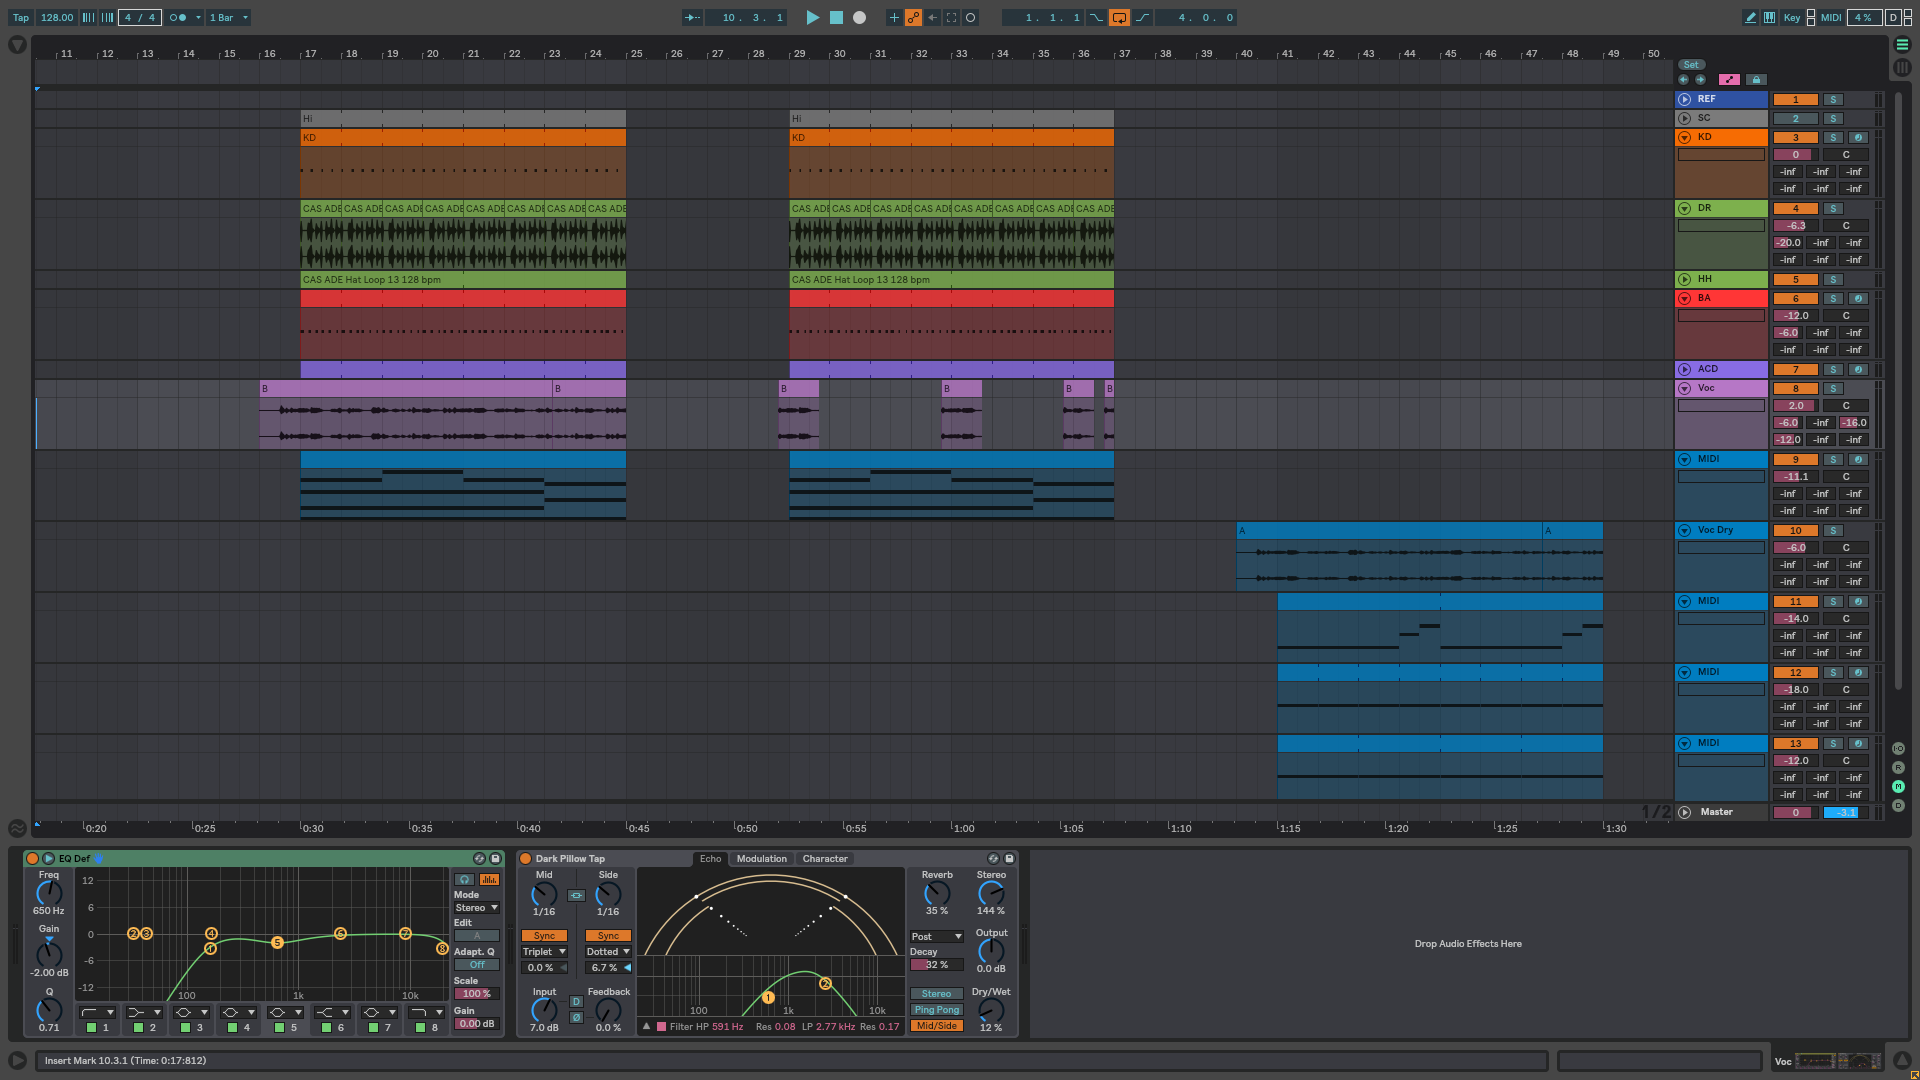Image resolution: width=1920 pixels, height=1080 pixels.
Task: Click the Punch-In switch icon
Action: point(1096,17)
